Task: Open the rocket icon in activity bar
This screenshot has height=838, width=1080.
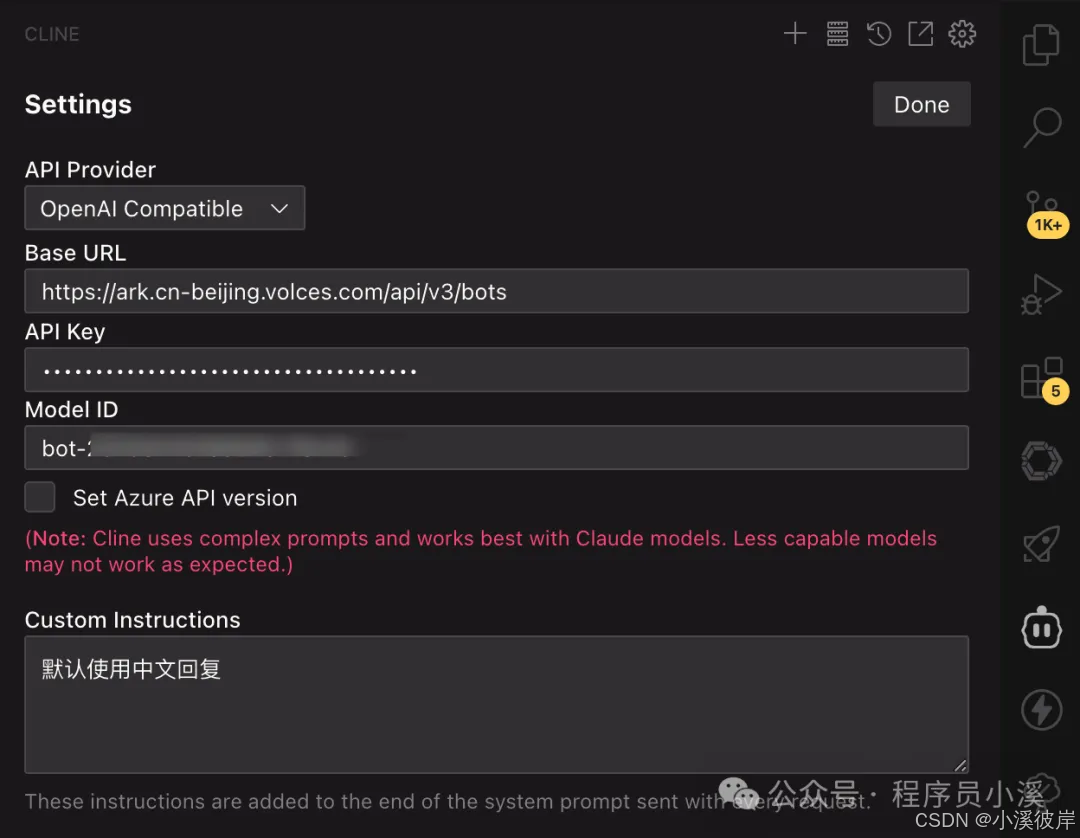Action: [1041, 544]
